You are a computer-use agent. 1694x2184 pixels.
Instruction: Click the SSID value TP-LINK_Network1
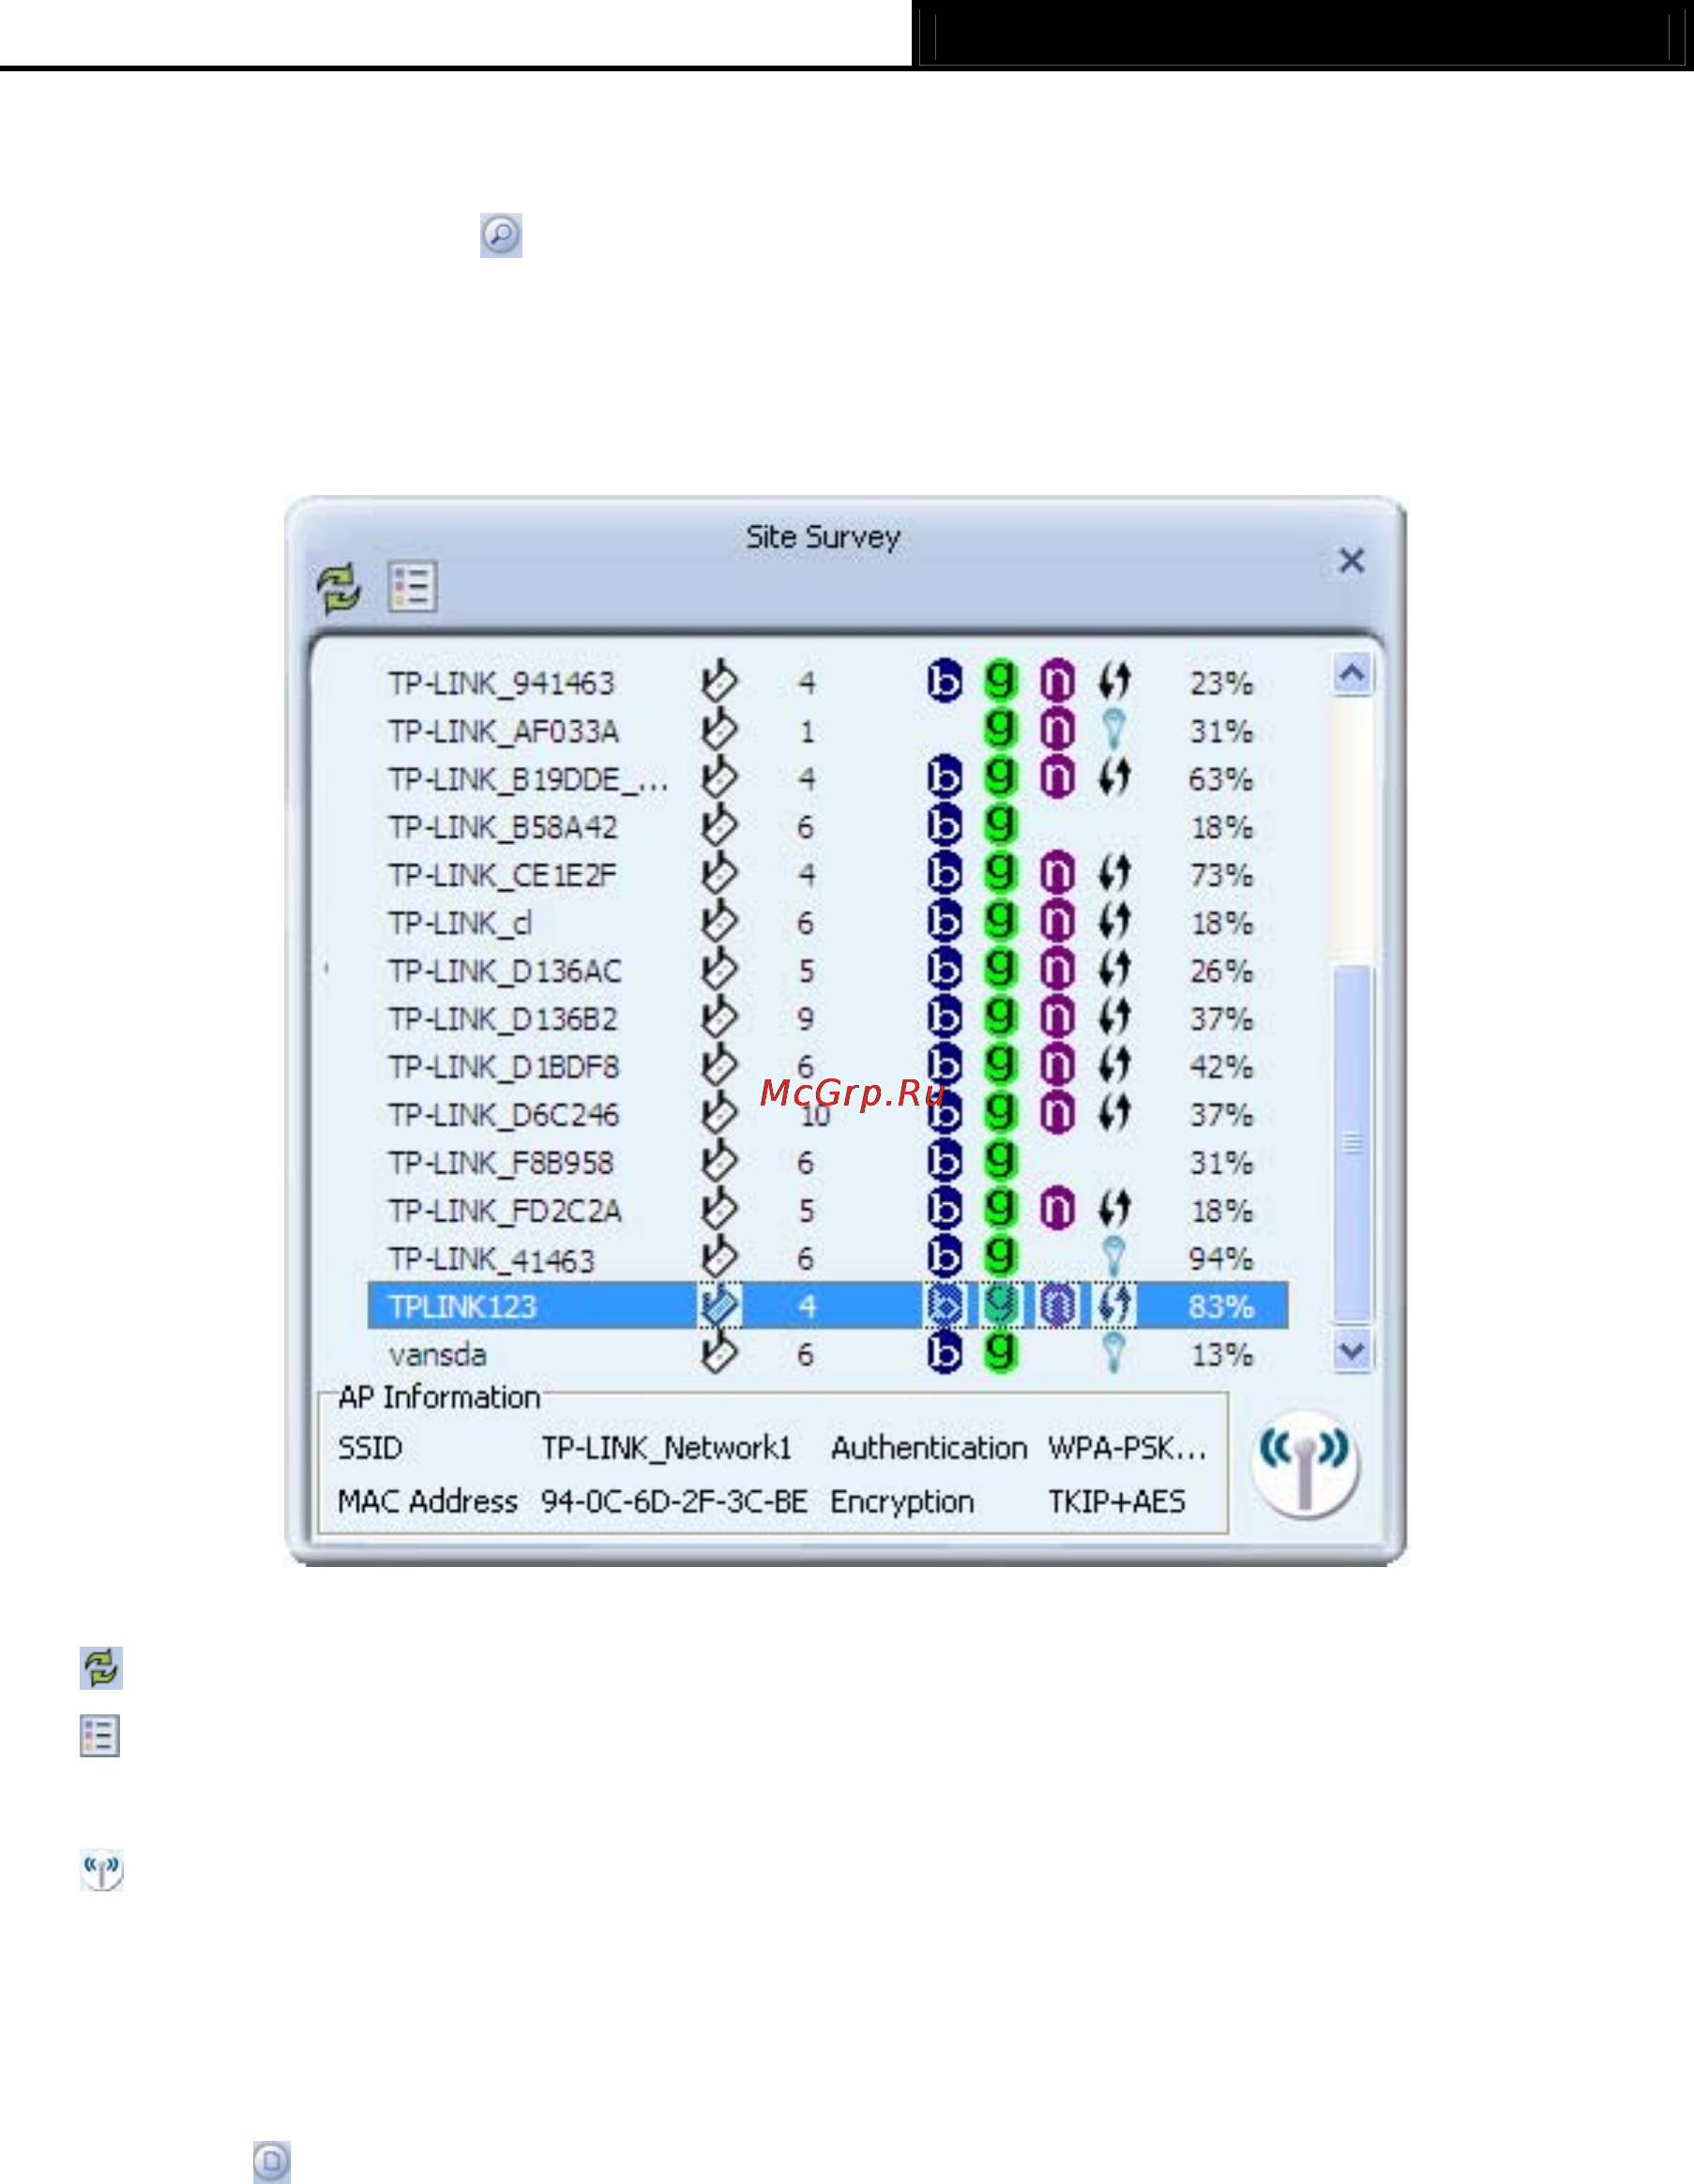(x=666, y=1448)
